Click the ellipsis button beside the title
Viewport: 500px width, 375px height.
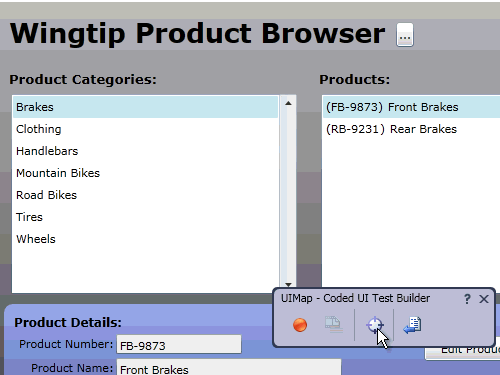tap(405, 35)
